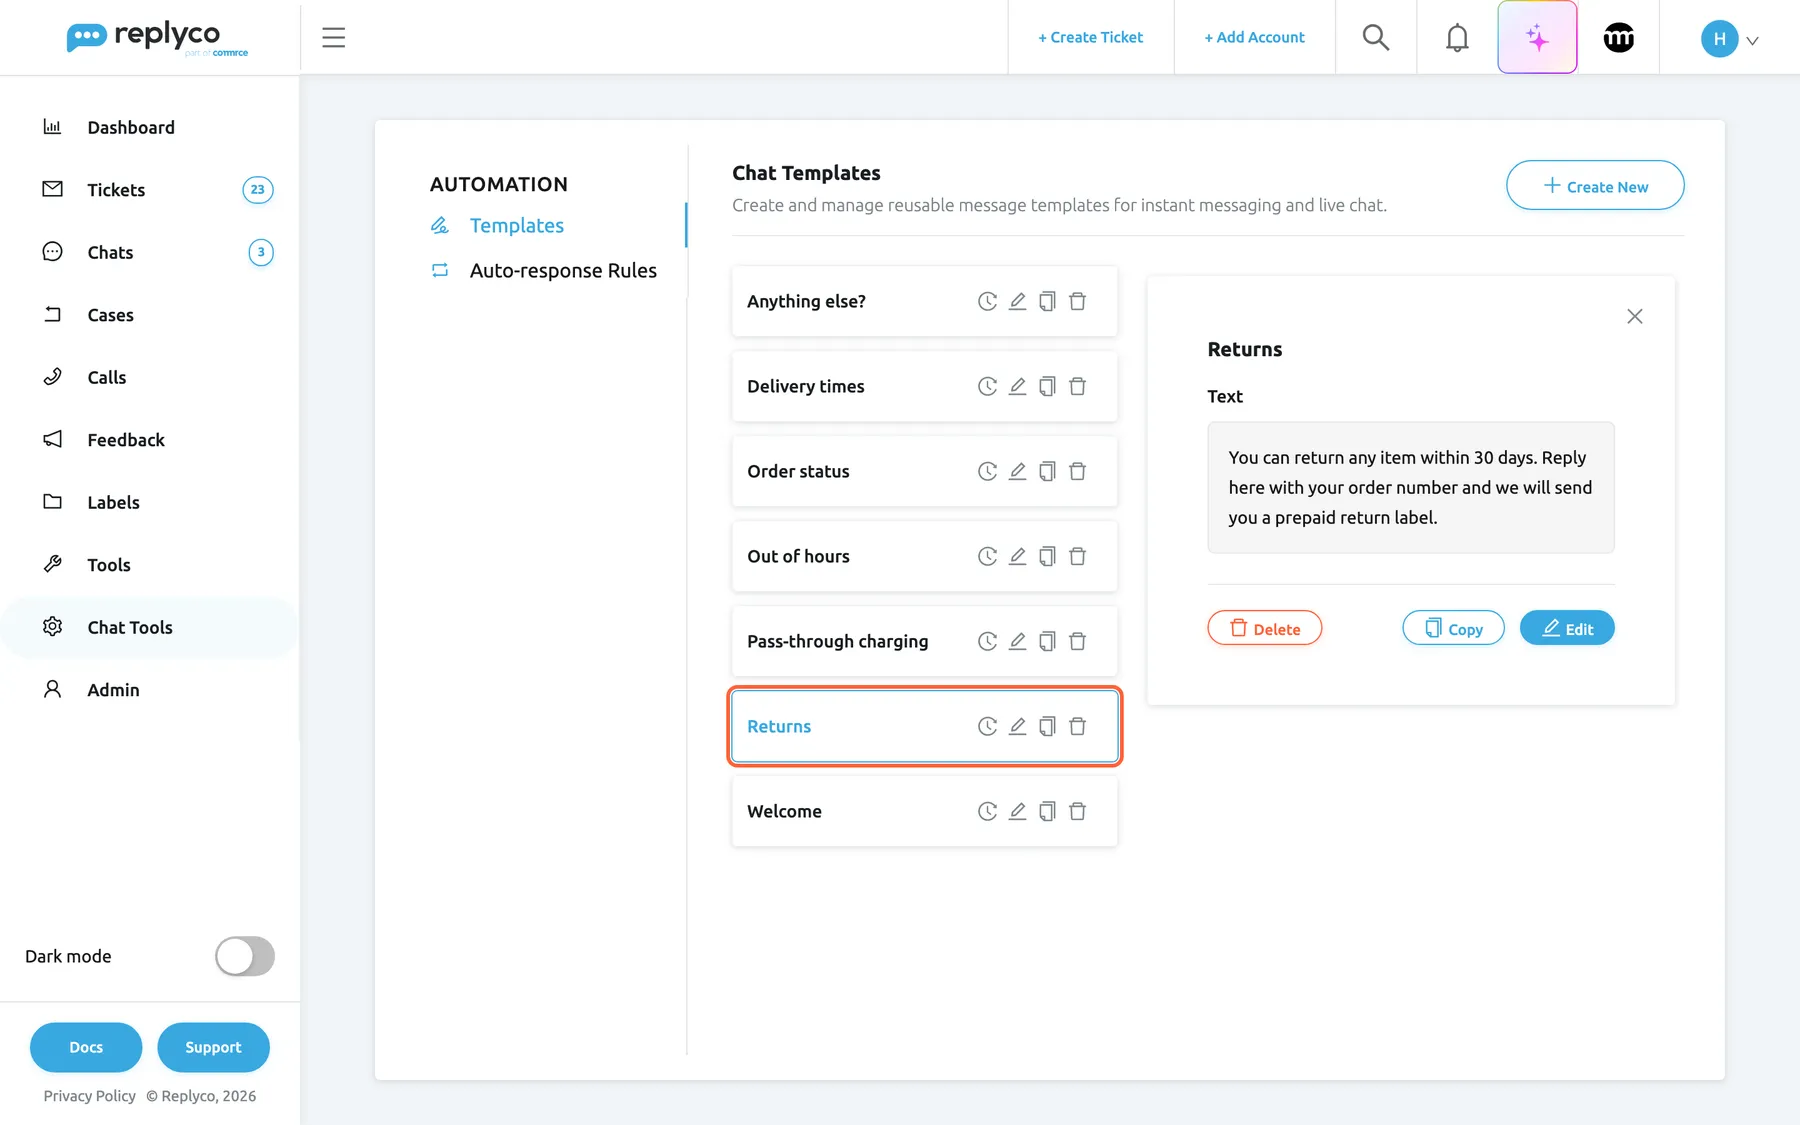Select the Welcome template name
The height and width of the screenshot is (1125, 1800).
tap(784, 811)
